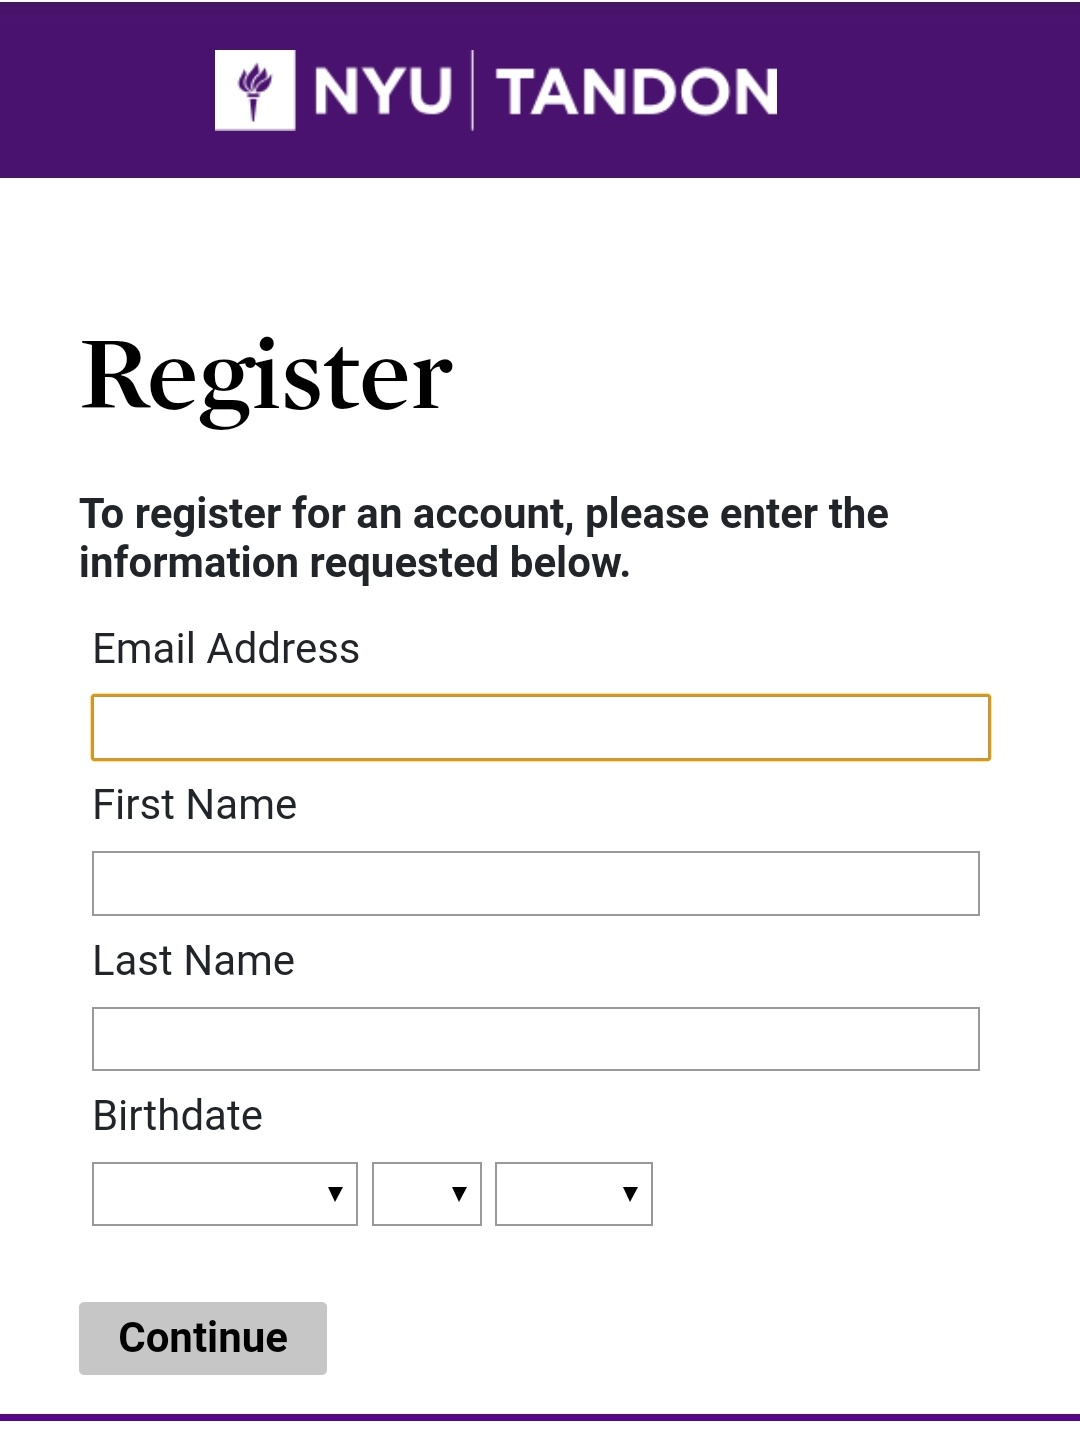
Task: Click the First Name label
Action: pyautogui.click(x=195, y=804)
